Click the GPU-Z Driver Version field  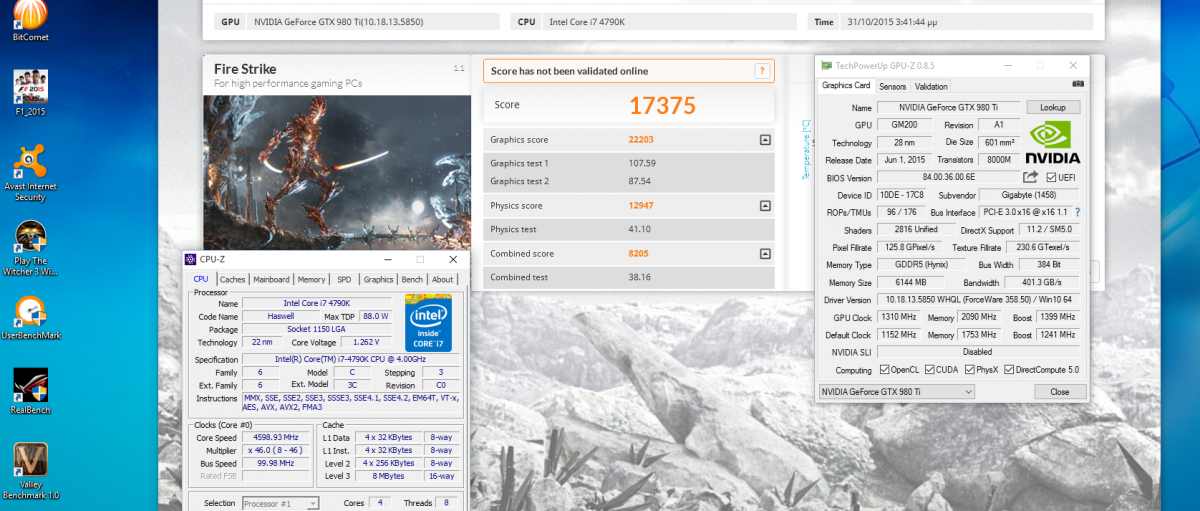coord(979,300)
